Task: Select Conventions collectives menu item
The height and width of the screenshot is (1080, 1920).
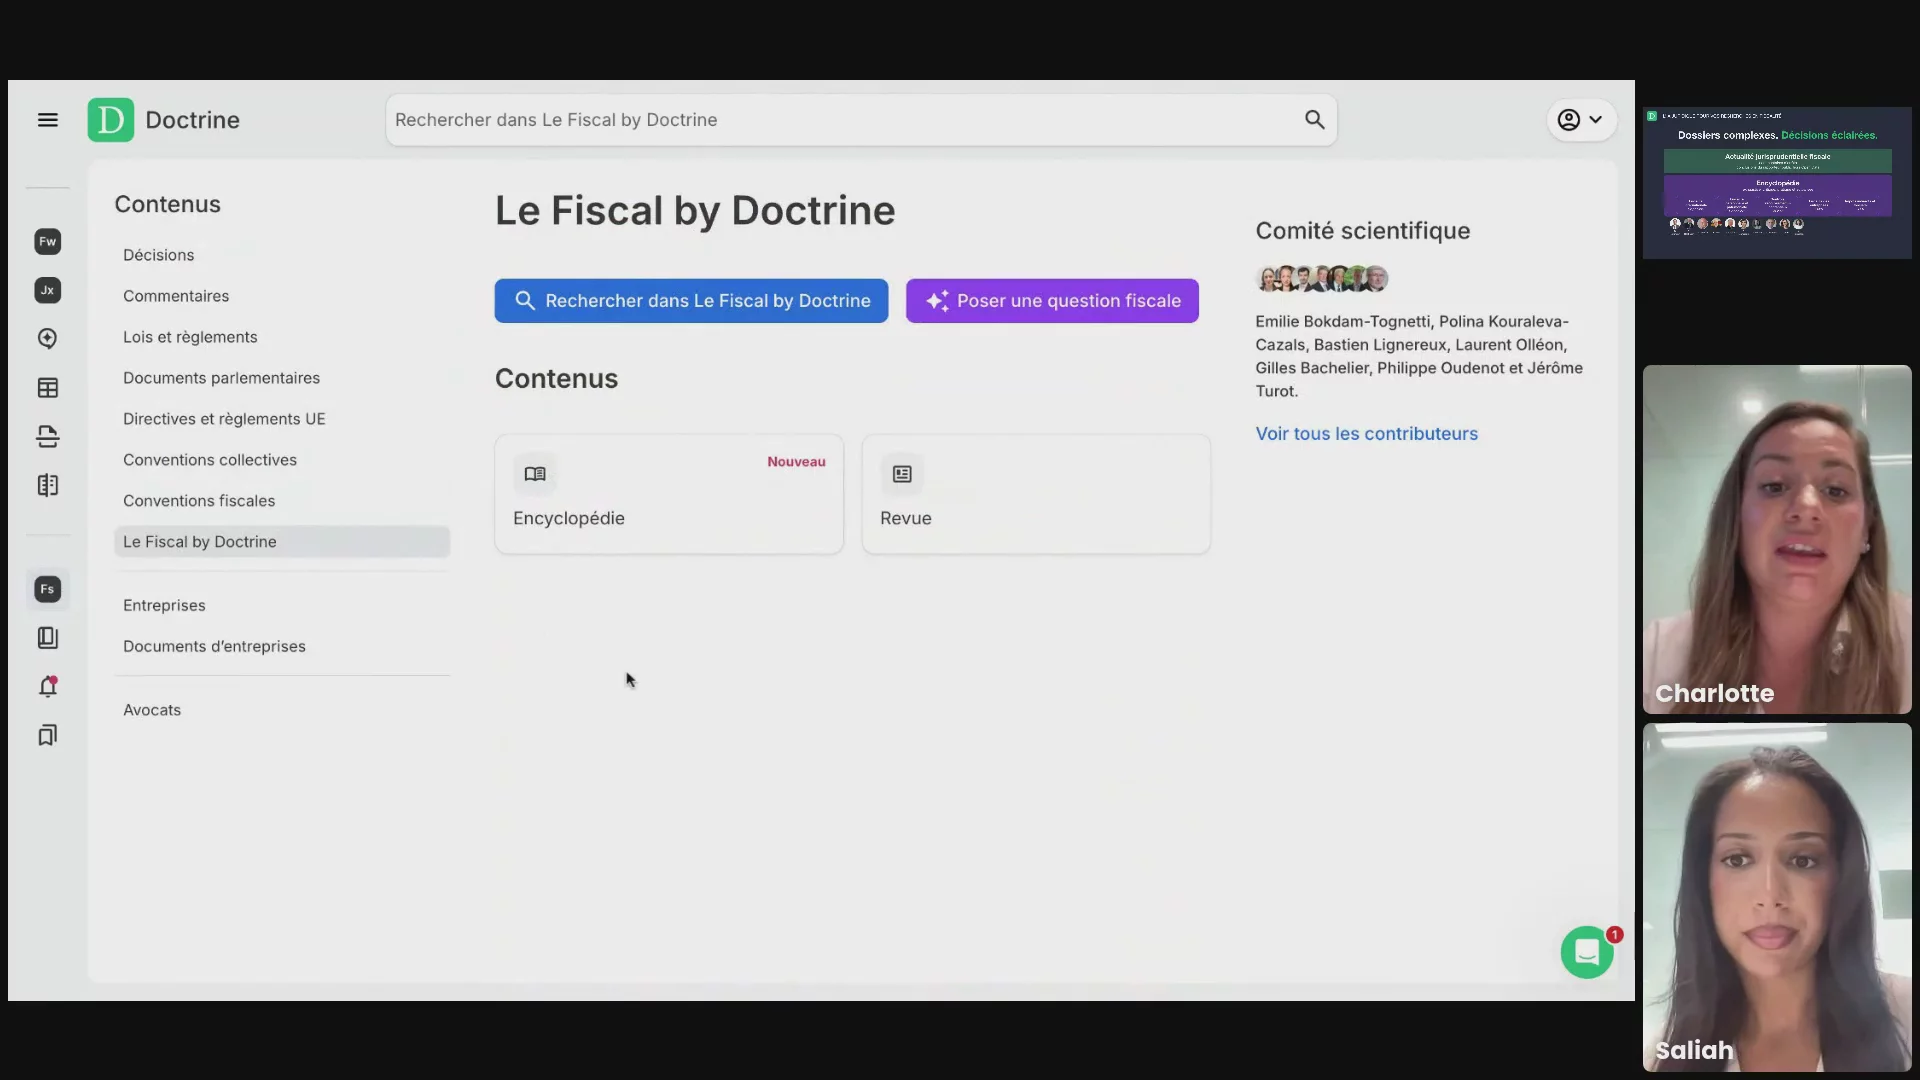Action: pyautogui.click(x=210, y=460)
